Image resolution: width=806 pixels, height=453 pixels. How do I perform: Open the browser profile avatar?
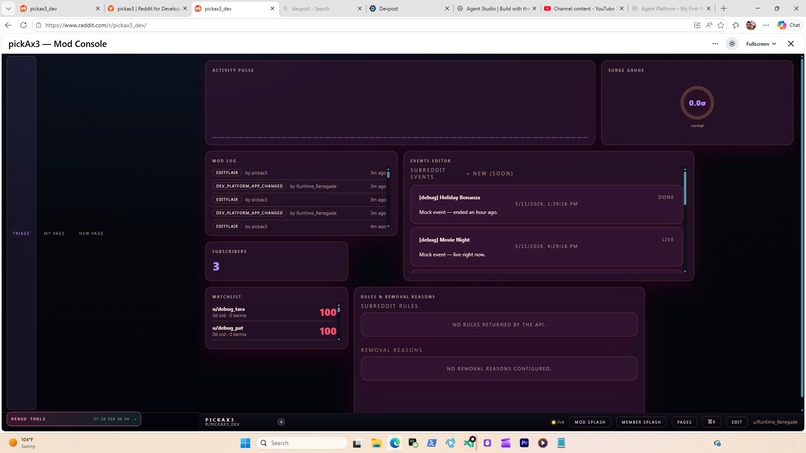coord(750,25)
